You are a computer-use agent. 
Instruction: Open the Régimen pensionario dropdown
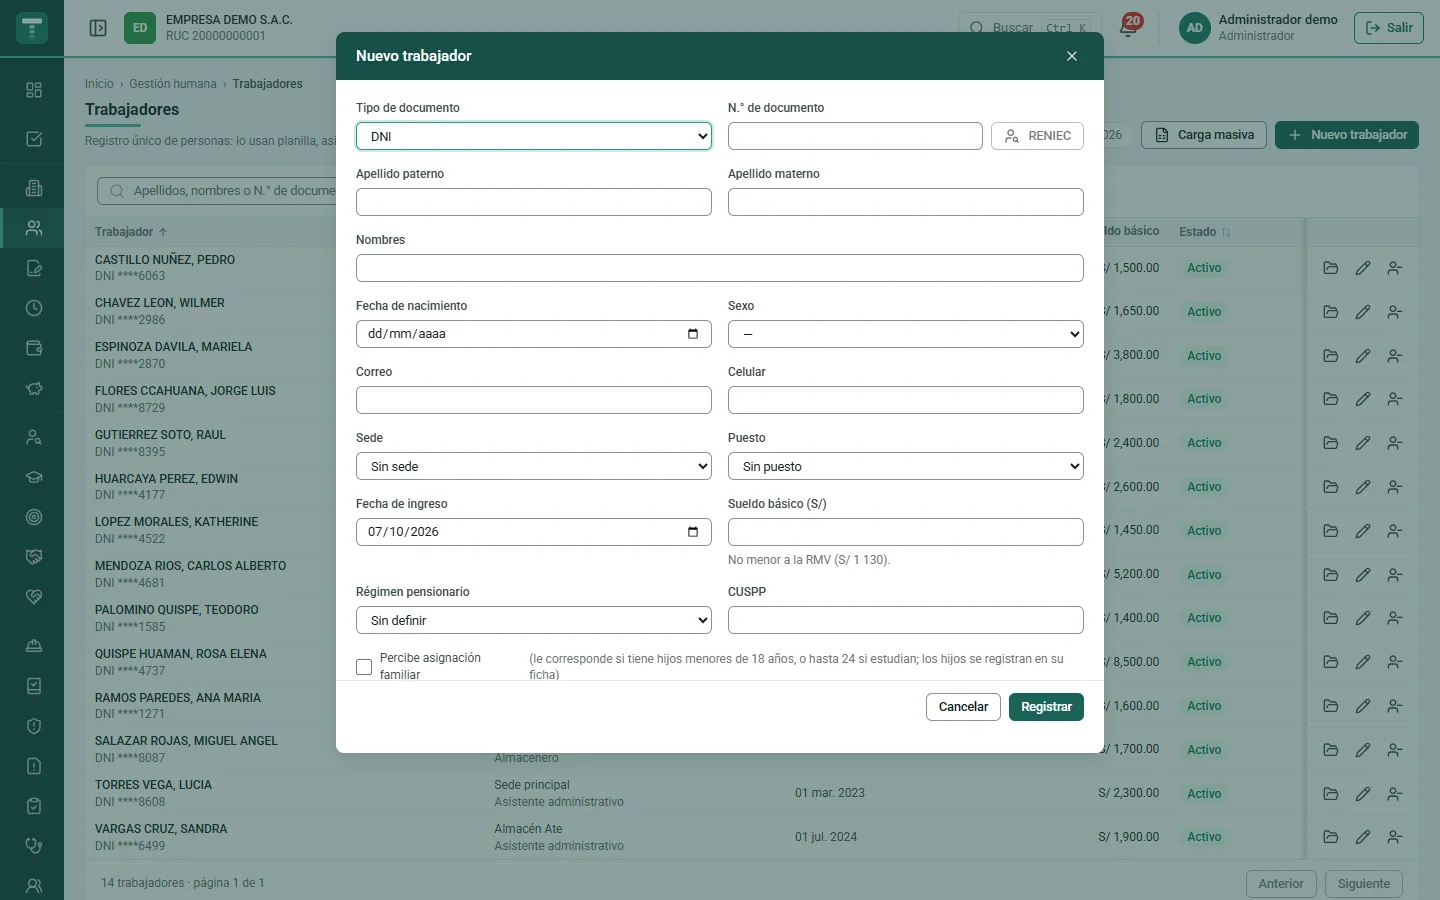534,620
